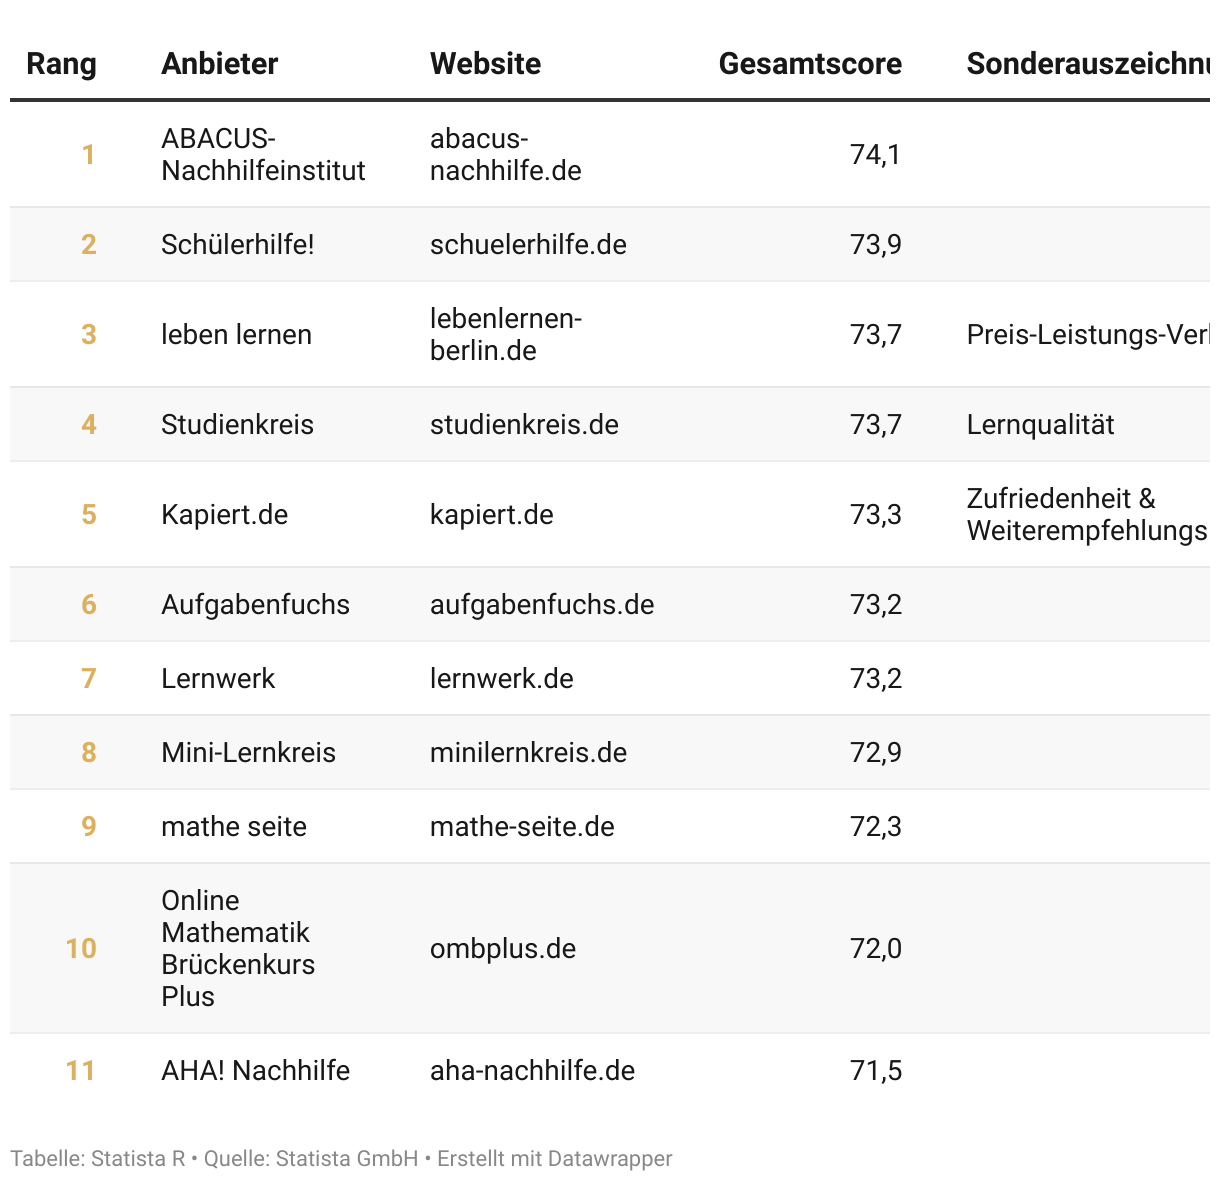1220x1182 pixels.
Task: Open studienkreis.de website entry
Action: [x=524, y=425]
